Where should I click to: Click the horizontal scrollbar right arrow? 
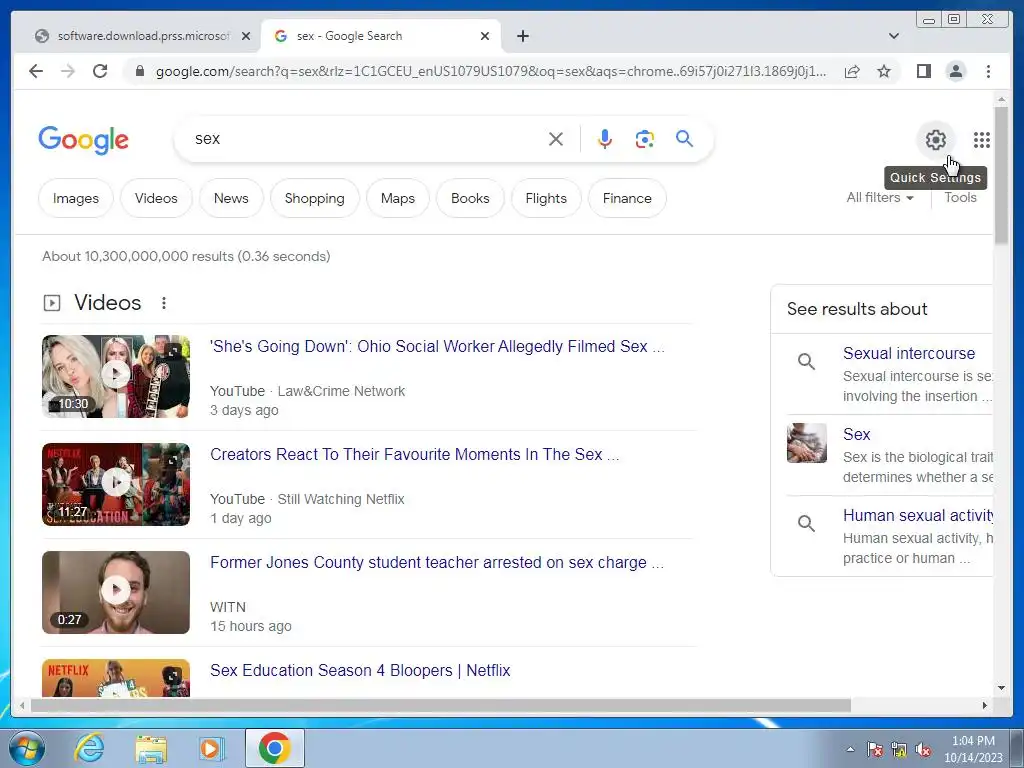pos(985,705)
